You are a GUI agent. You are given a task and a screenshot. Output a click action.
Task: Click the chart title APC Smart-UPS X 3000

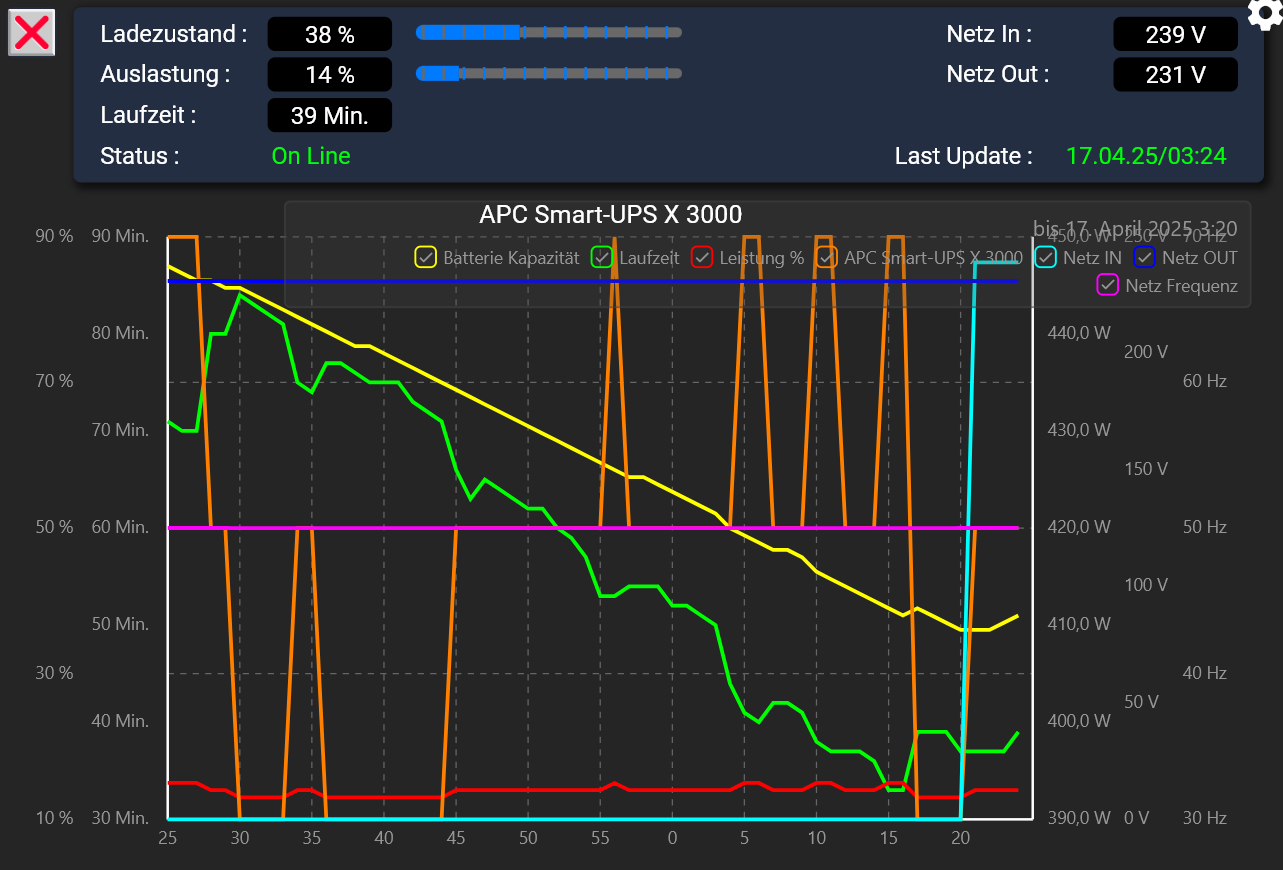[611, 214]
